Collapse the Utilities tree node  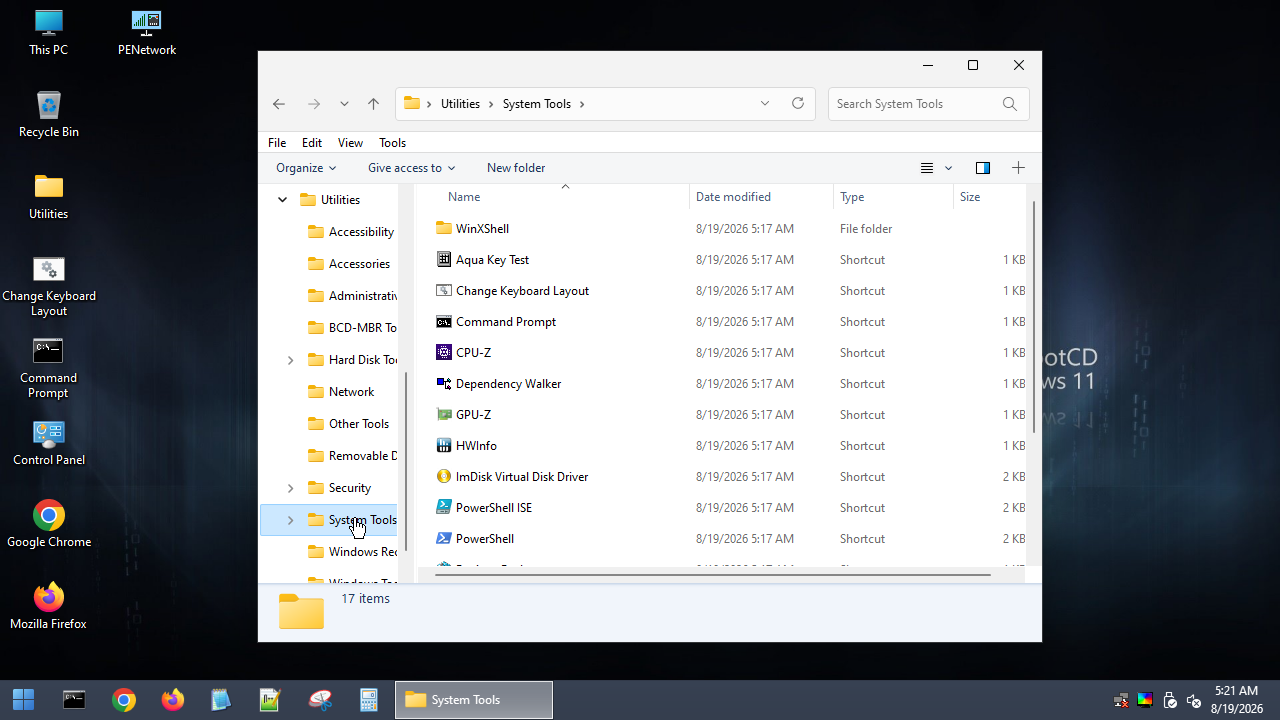[x=282, y=200]
